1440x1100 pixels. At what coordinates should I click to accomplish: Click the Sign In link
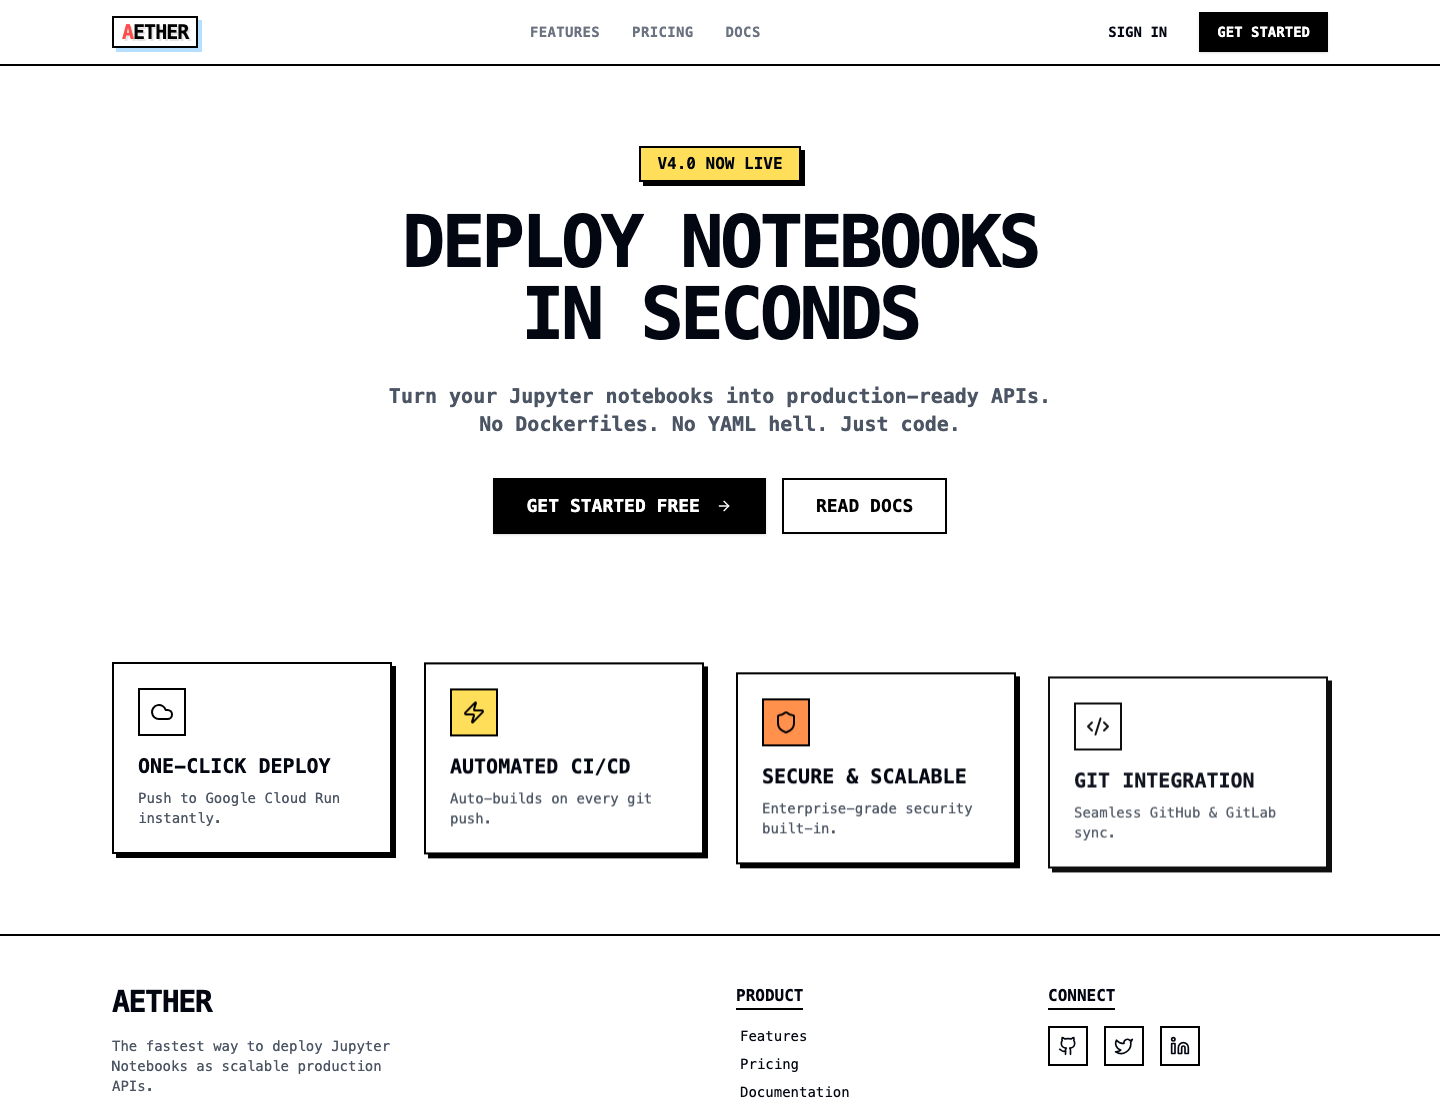1137,32
